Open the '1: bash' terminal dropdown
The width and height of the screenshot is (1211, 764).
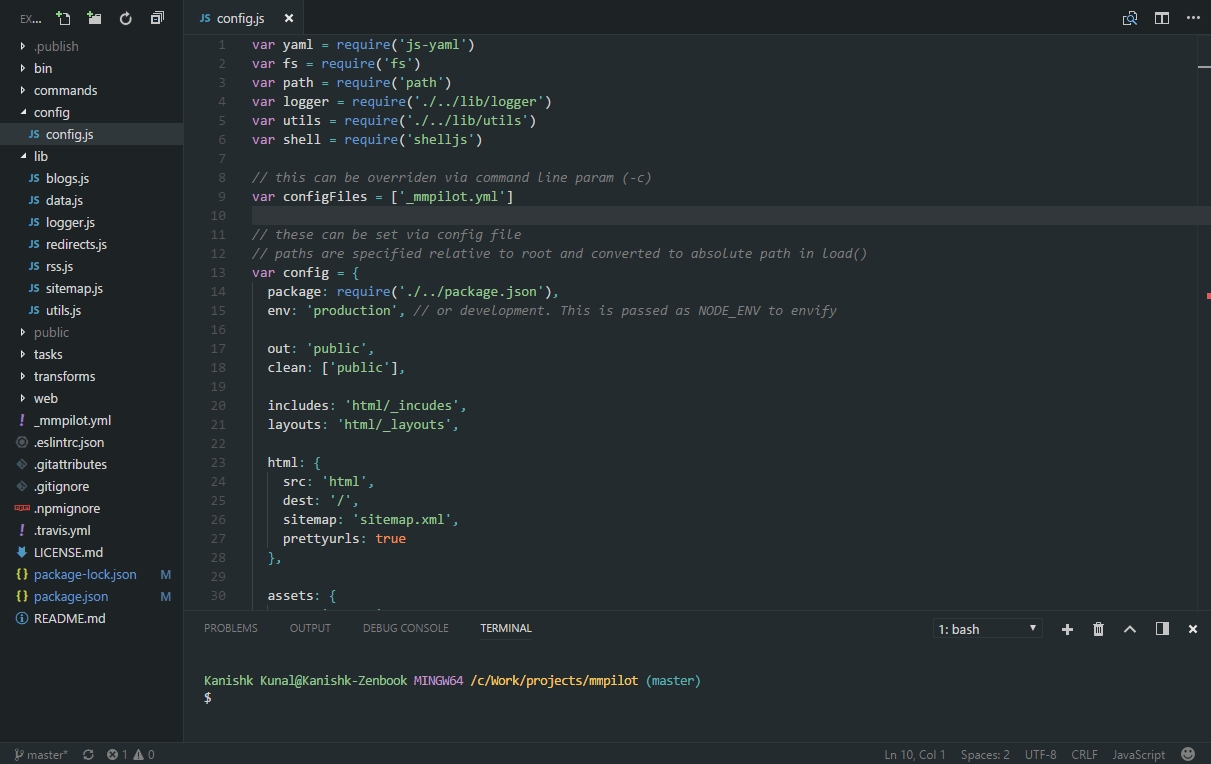[987, 628]
